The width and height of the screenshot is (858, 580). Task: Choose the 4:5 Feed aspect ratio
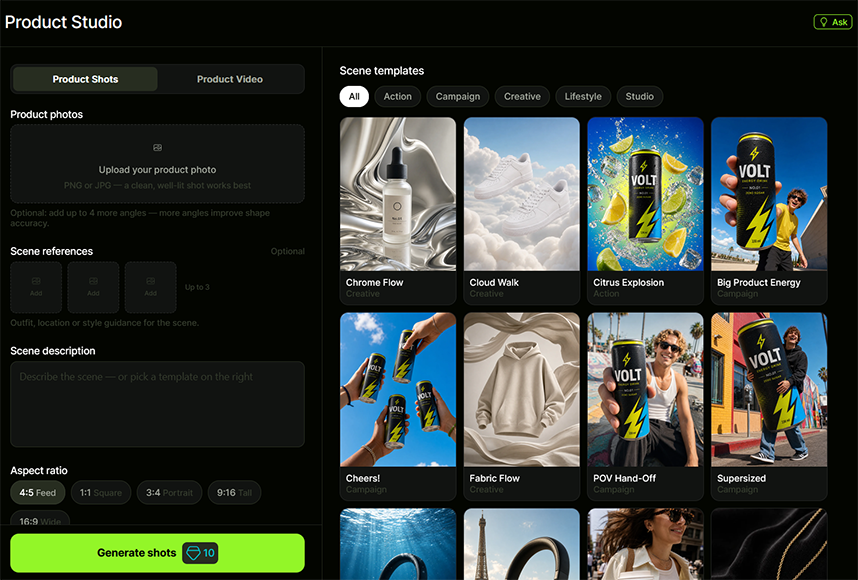pyautogui.click(x=38, y=492)
